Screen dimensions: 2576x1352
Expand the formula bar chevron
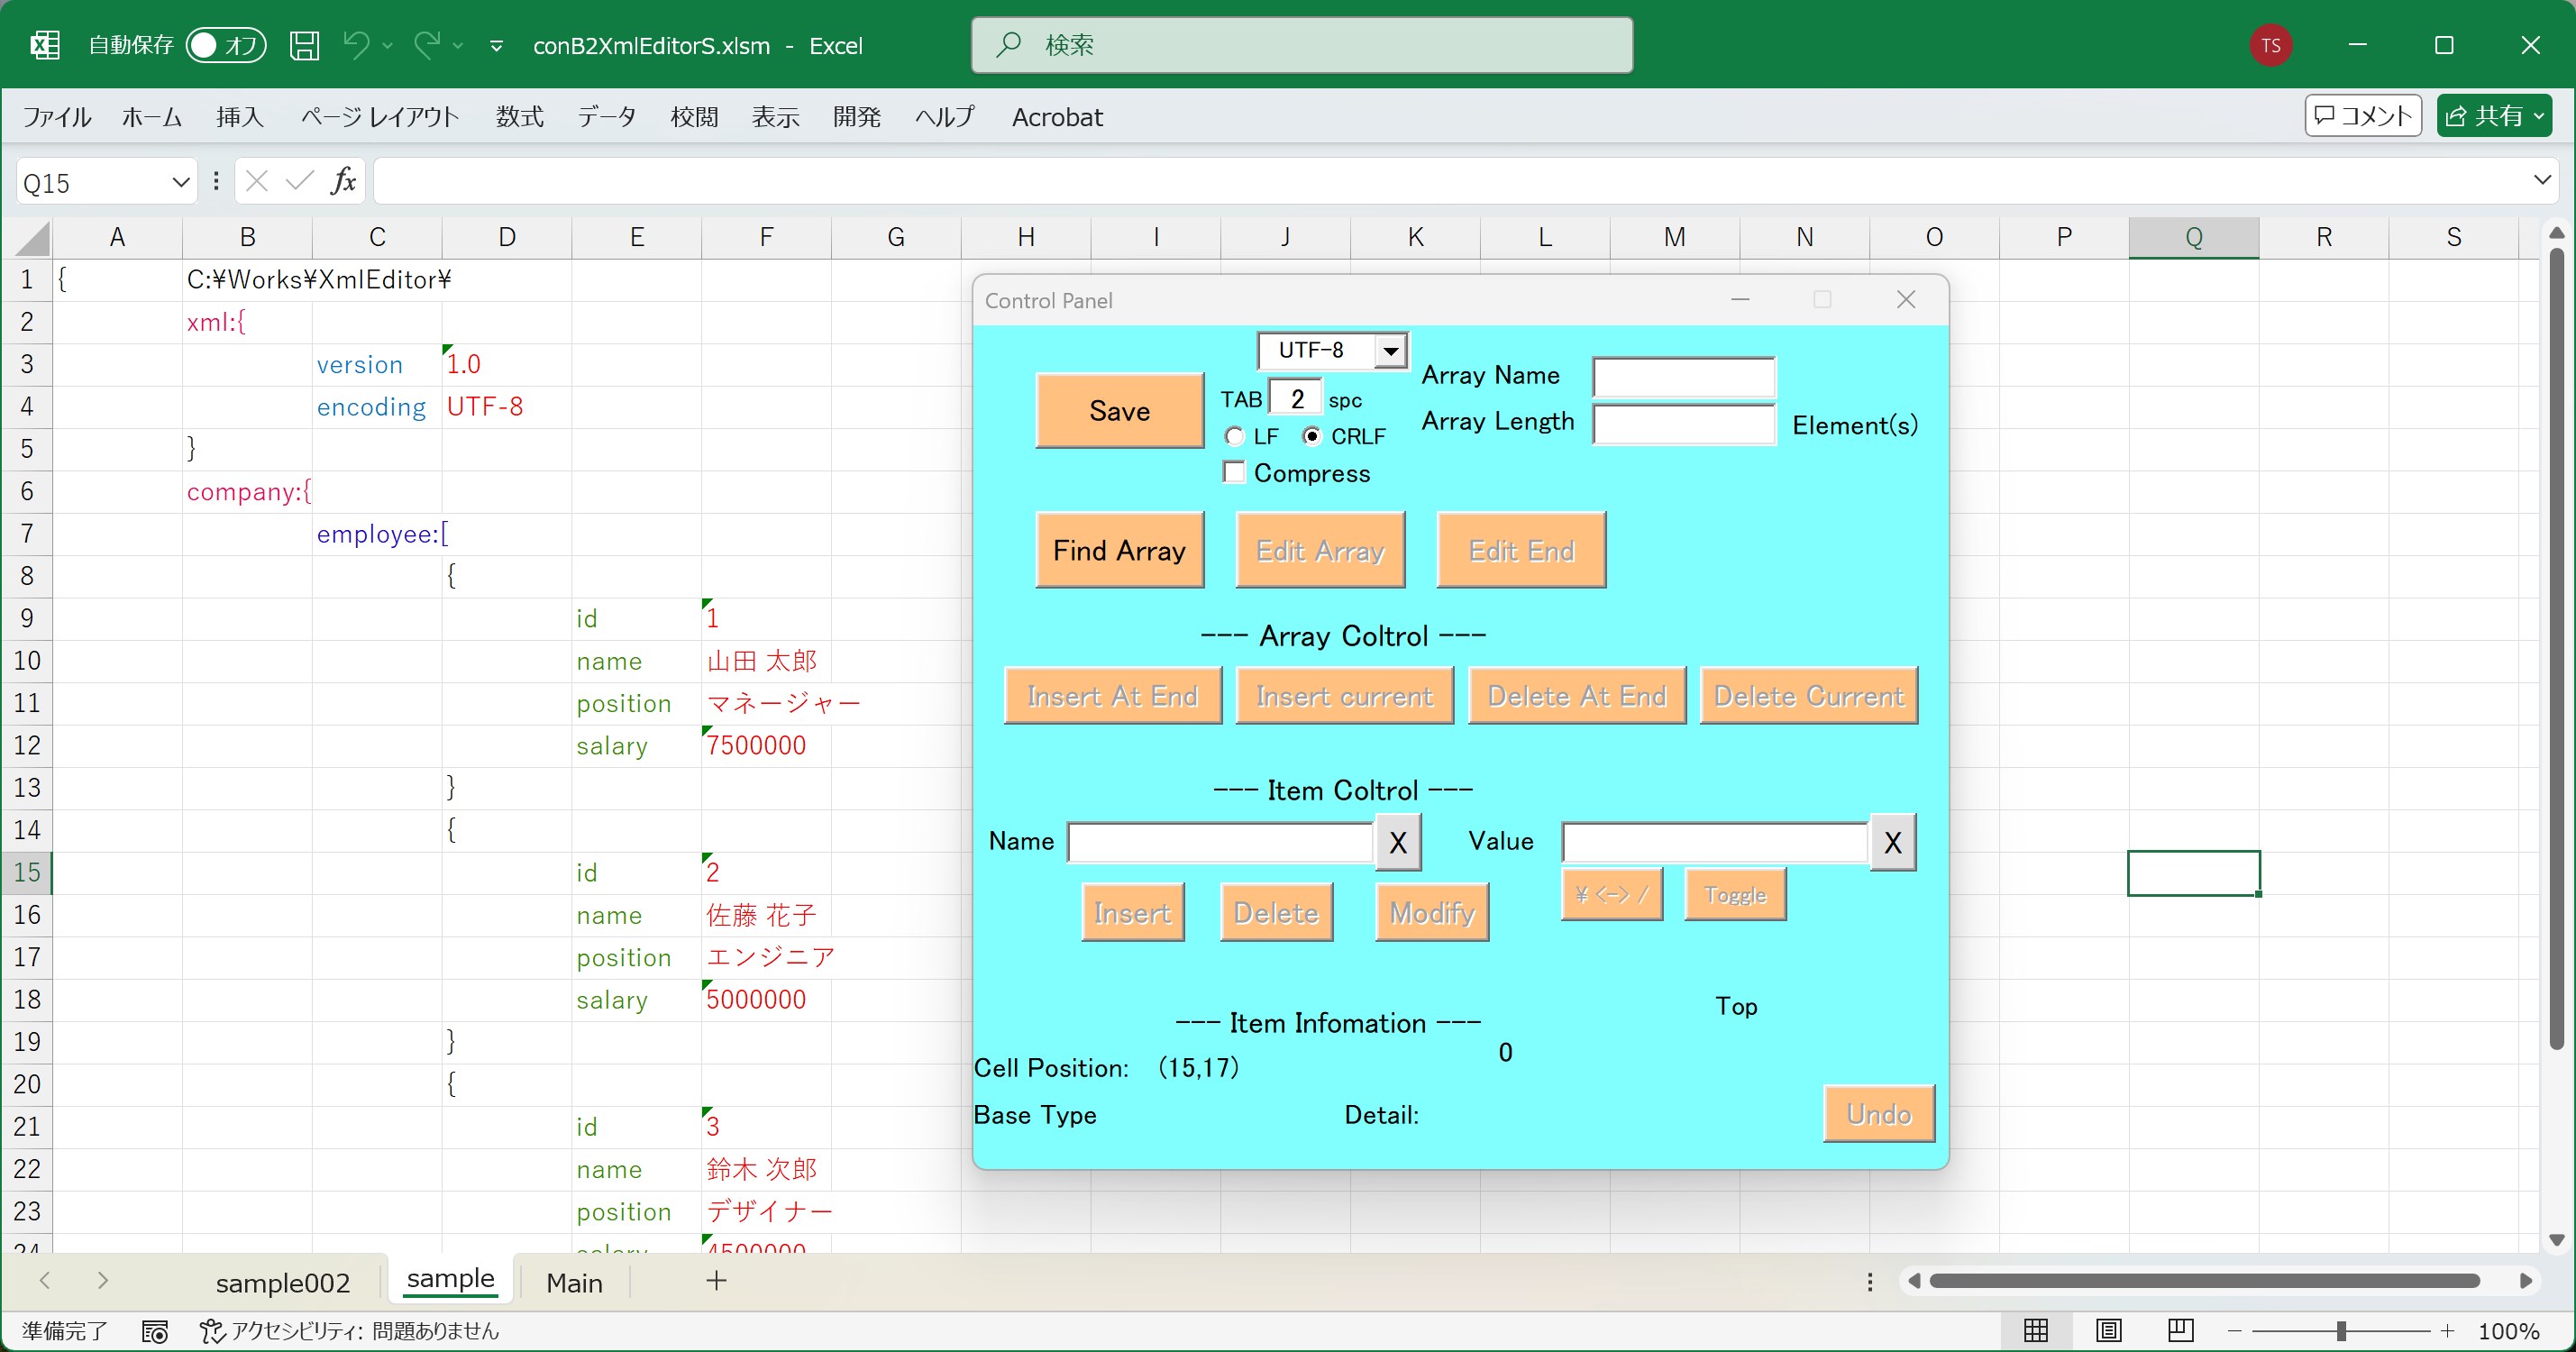(x=2541, y=181)
